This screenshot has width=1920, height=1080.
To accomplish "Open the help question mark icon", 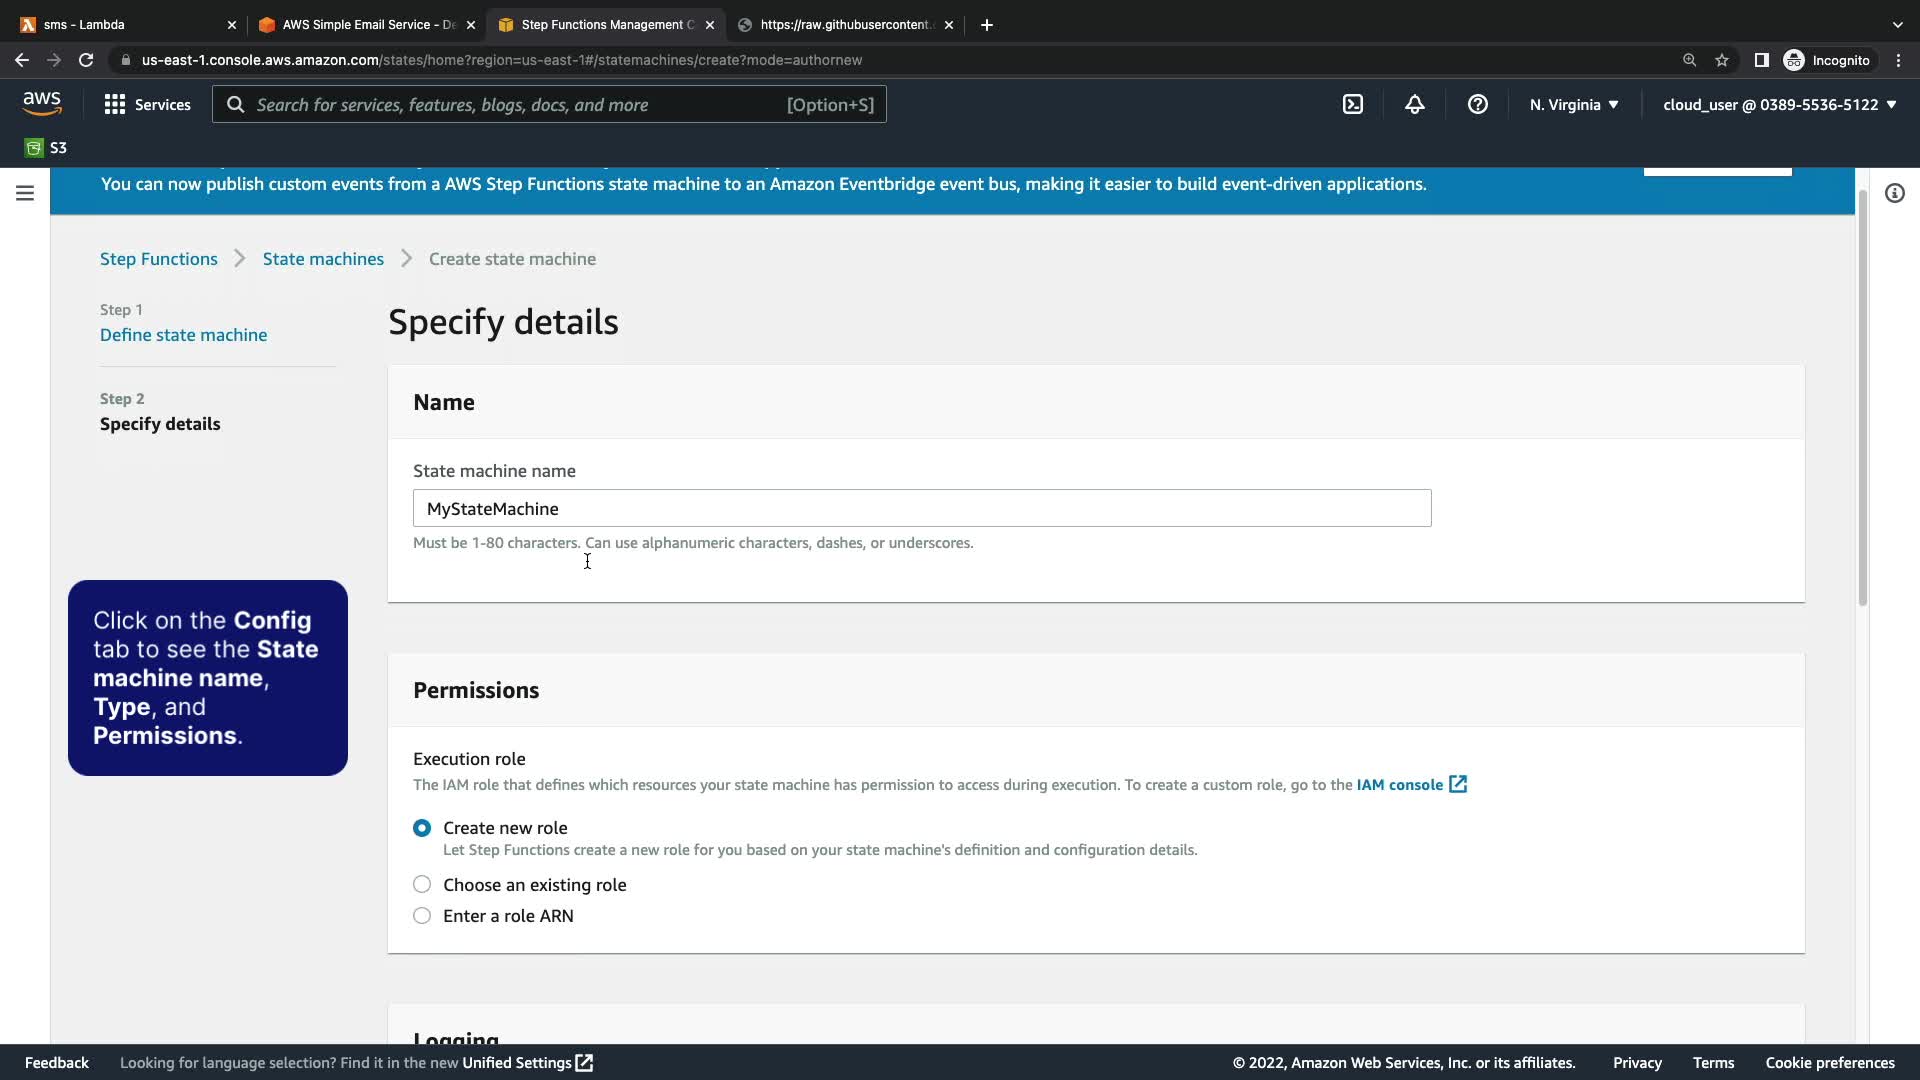I will [x=1477, y=104].
